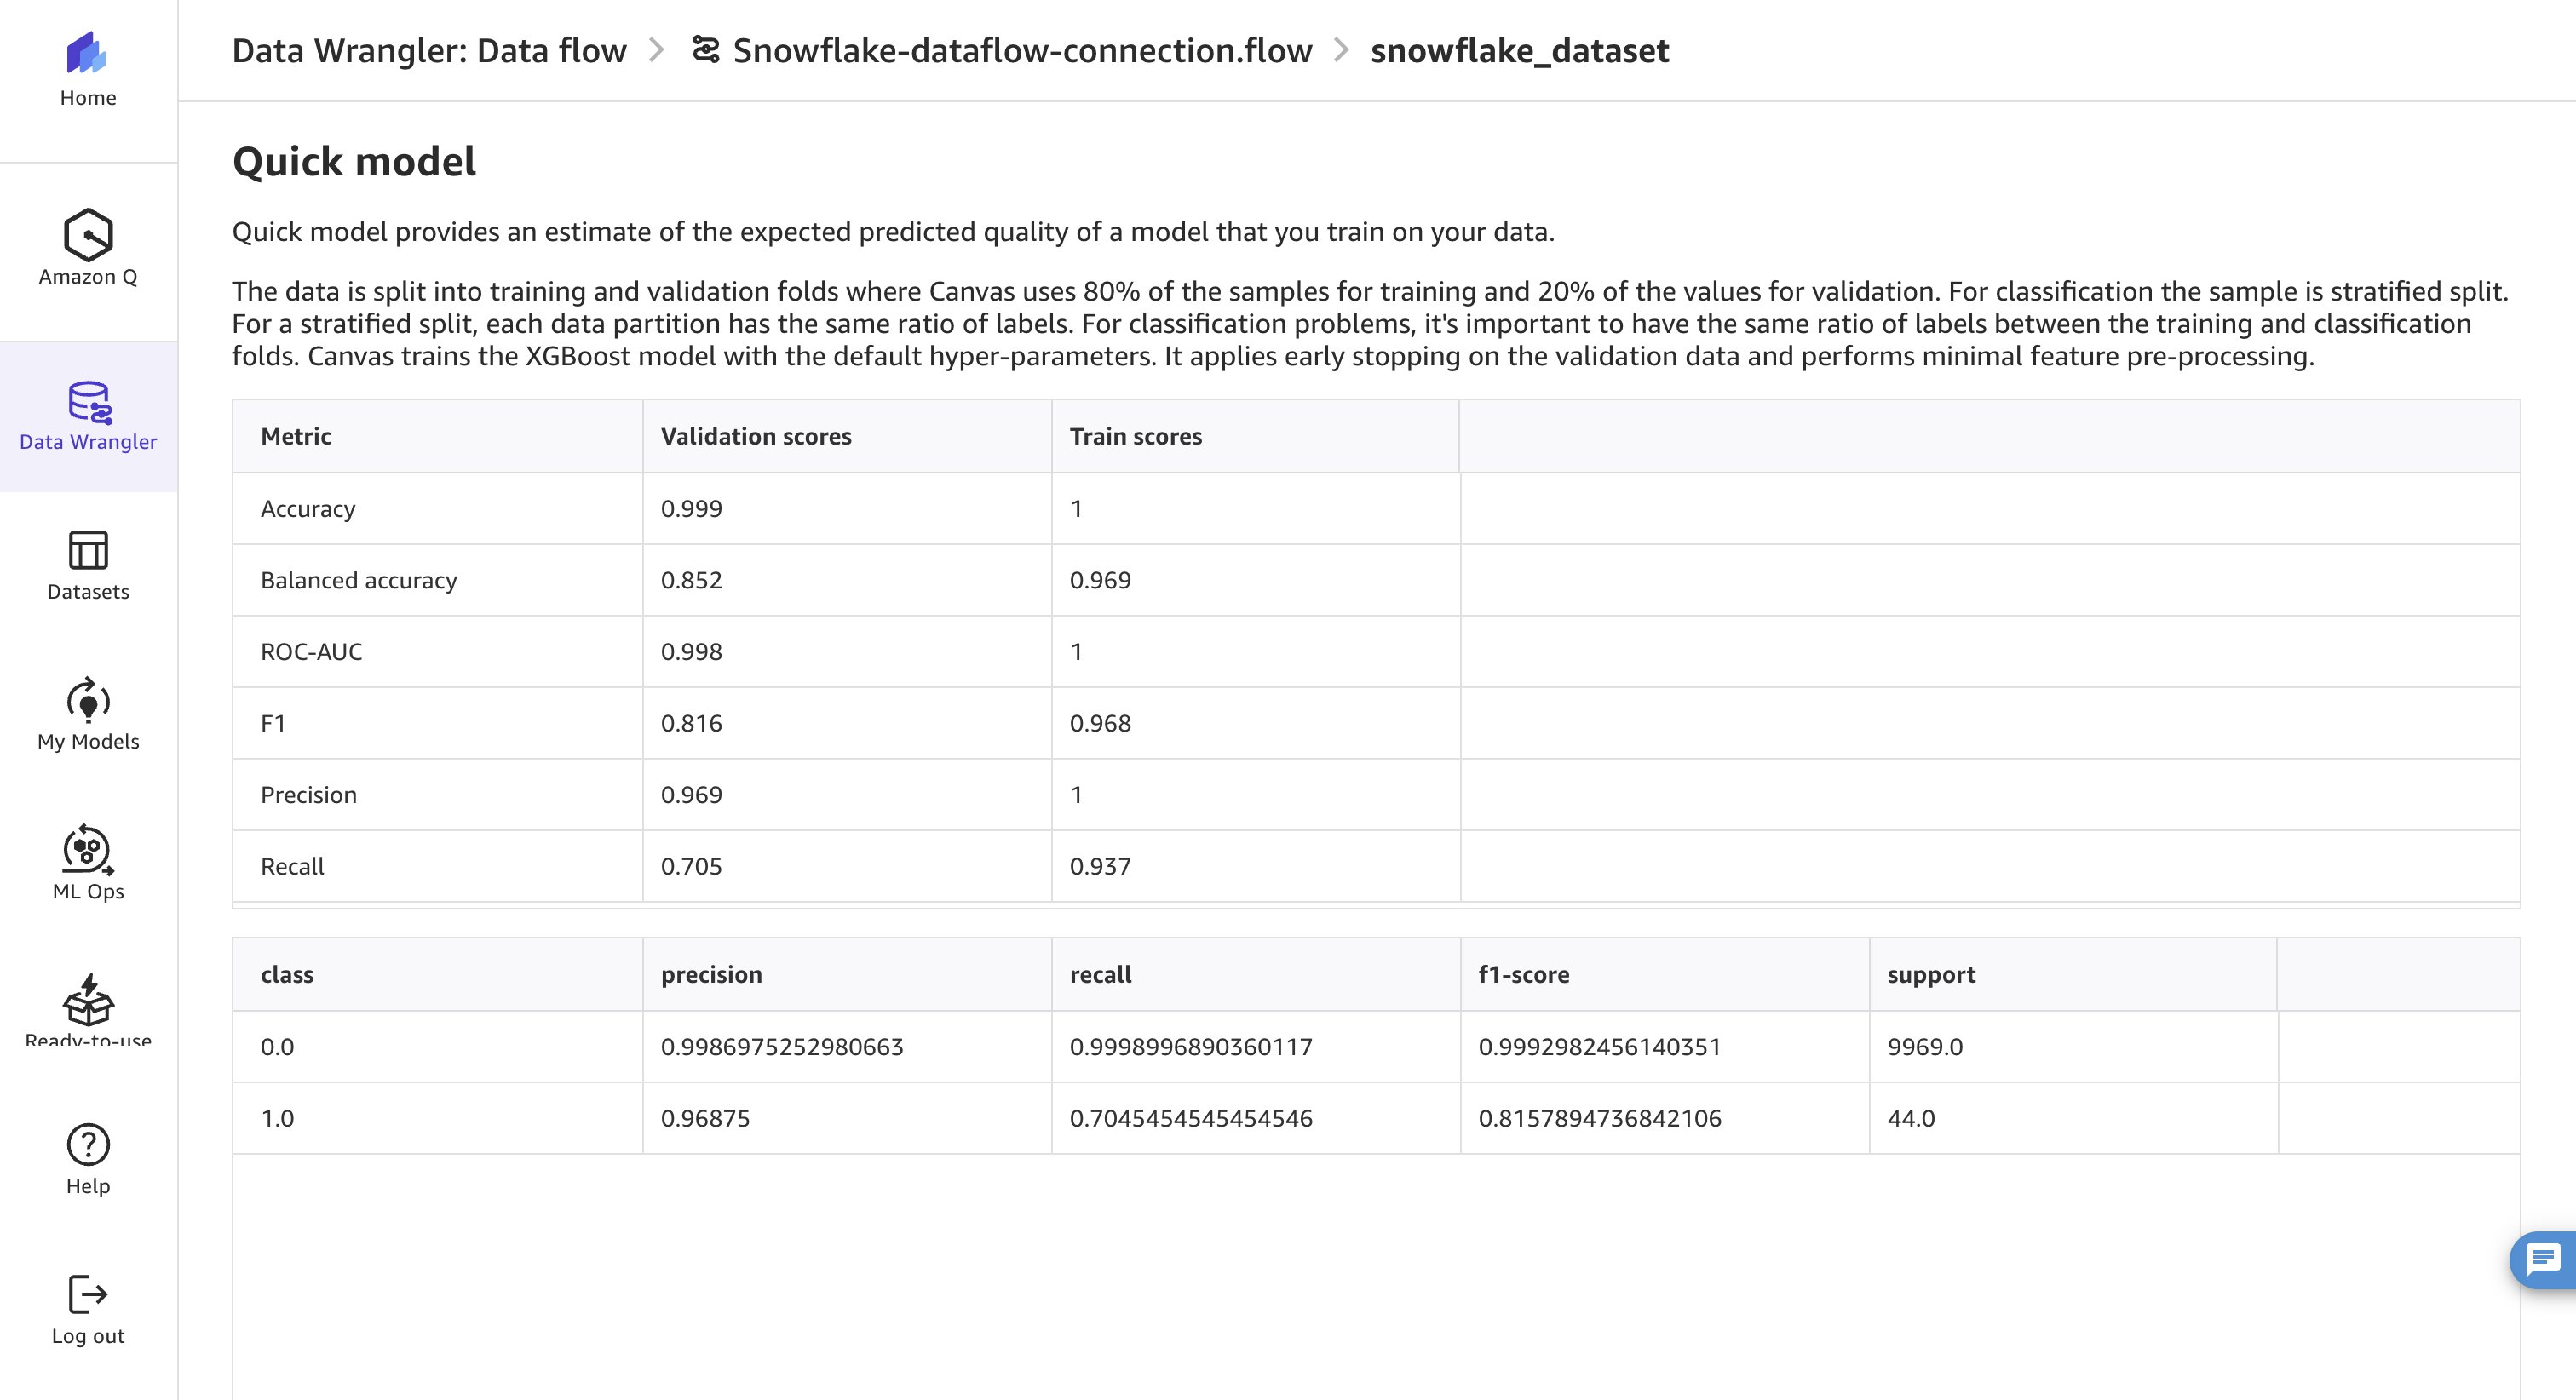The height and width of the screenshot is (1400, 2576).
Task: Click the flow icon beside Snowflake-dataflow-connection.flow
Action: (x=706, y=50)
